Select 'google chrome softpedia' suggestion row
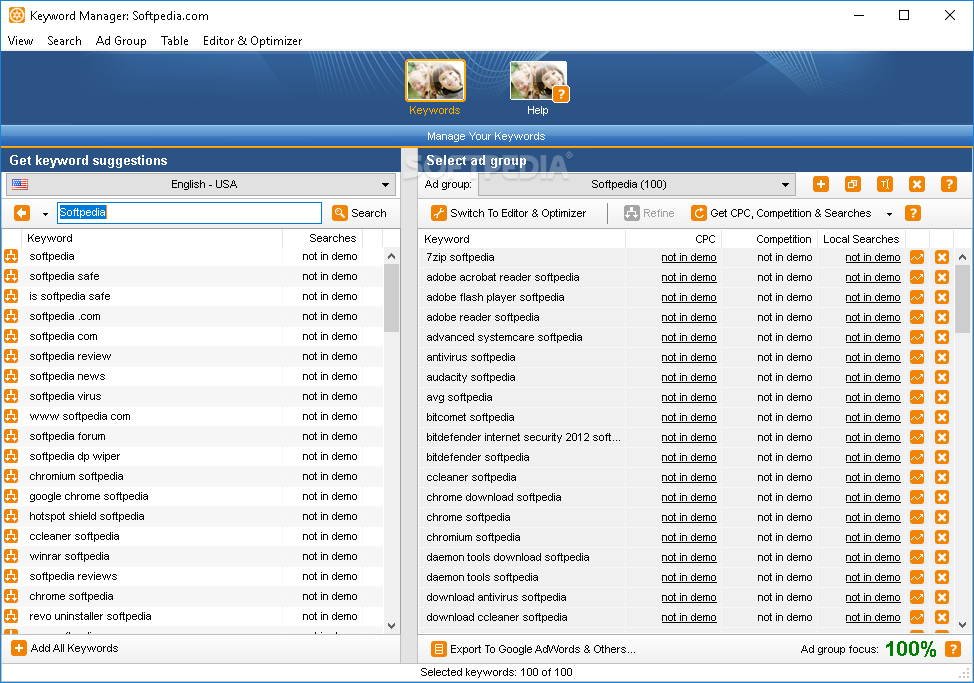This screenshot has width=974, height=683. [193, 496]
